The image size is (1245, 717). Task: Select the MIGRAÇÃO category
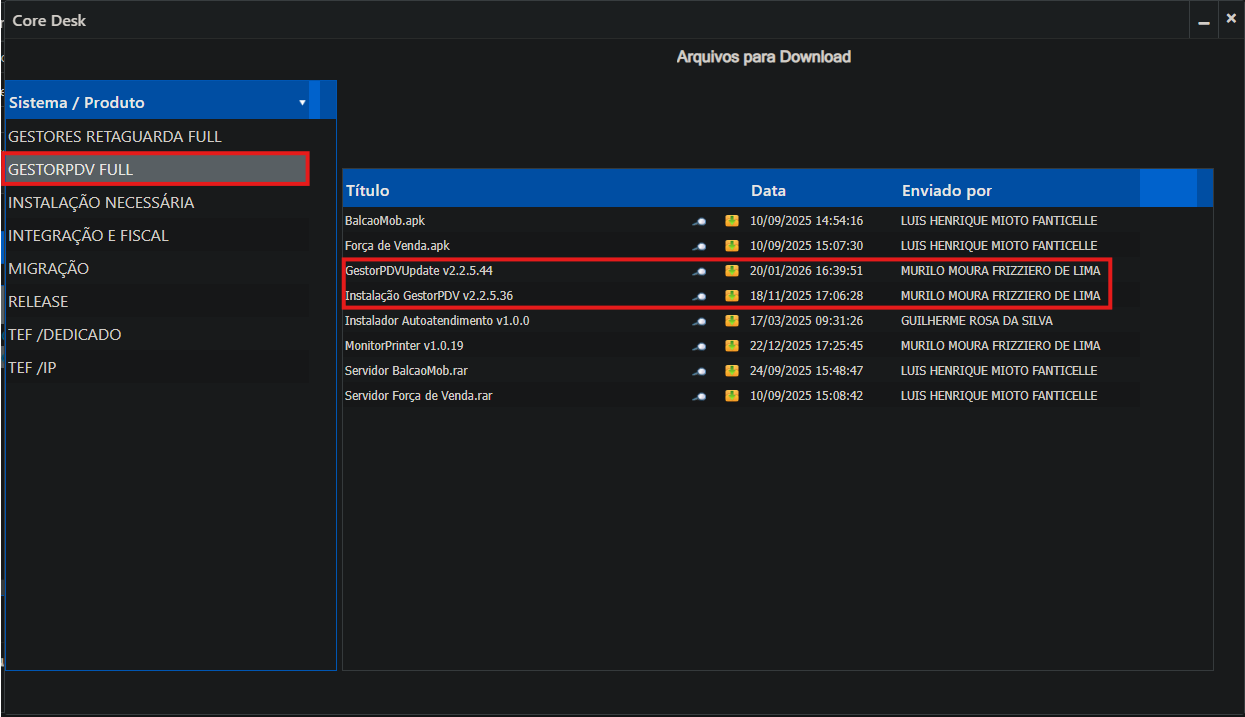point(49,269)
